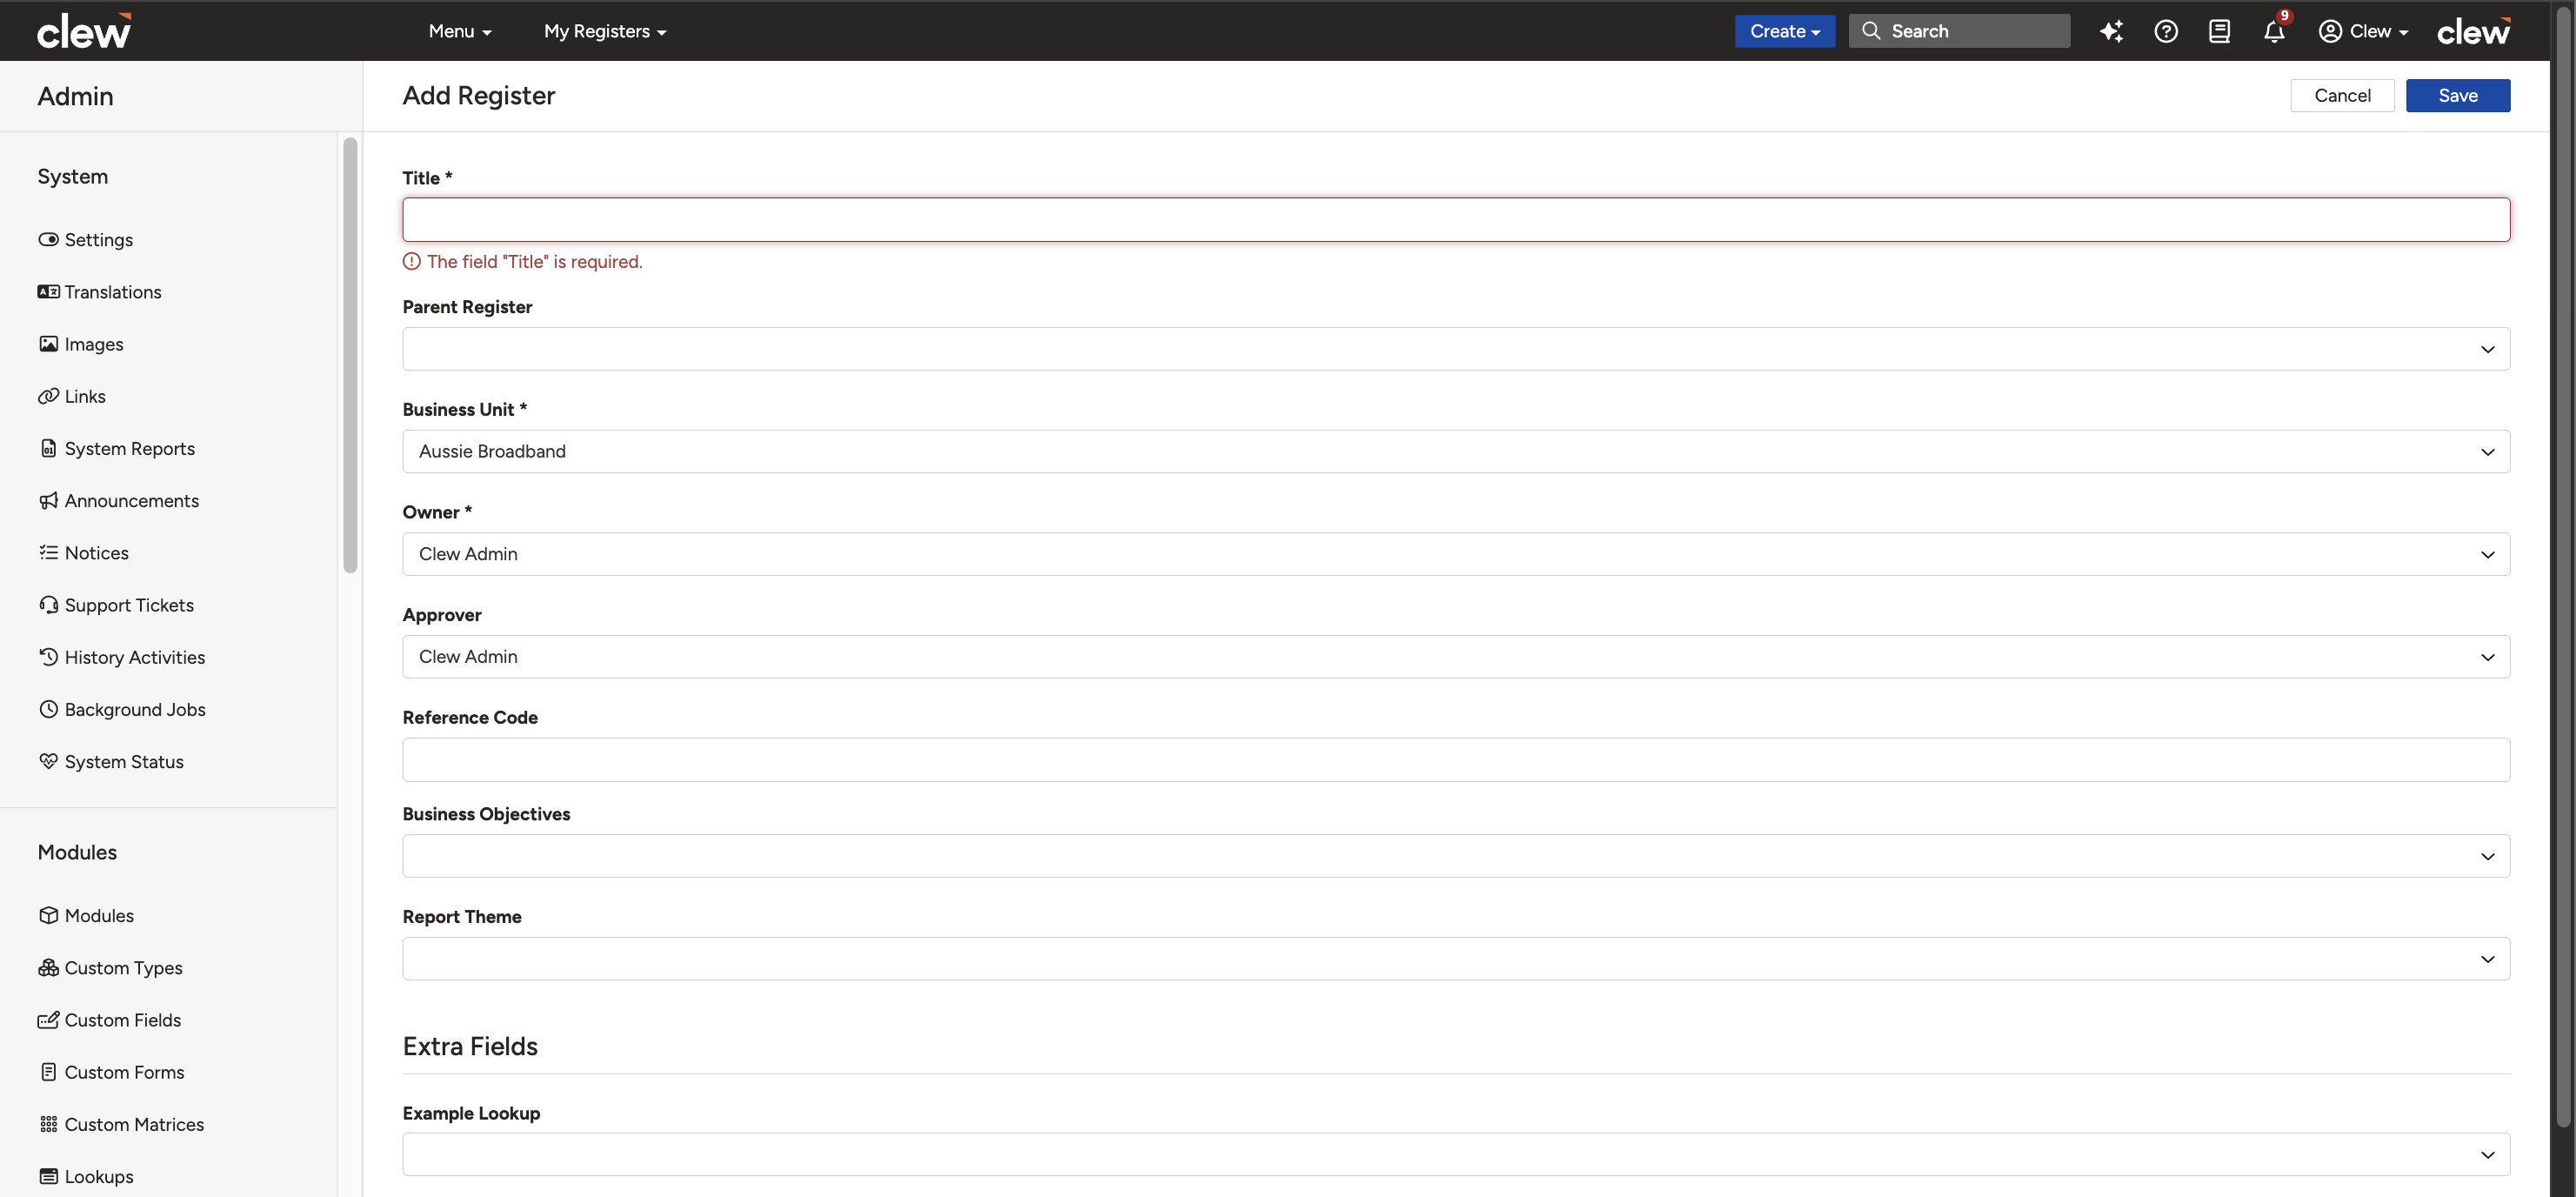Click the Custom Forms document icon
Image resolution: width=2576 pixels, height=1197 pixels.
(x=48, y=1072)
